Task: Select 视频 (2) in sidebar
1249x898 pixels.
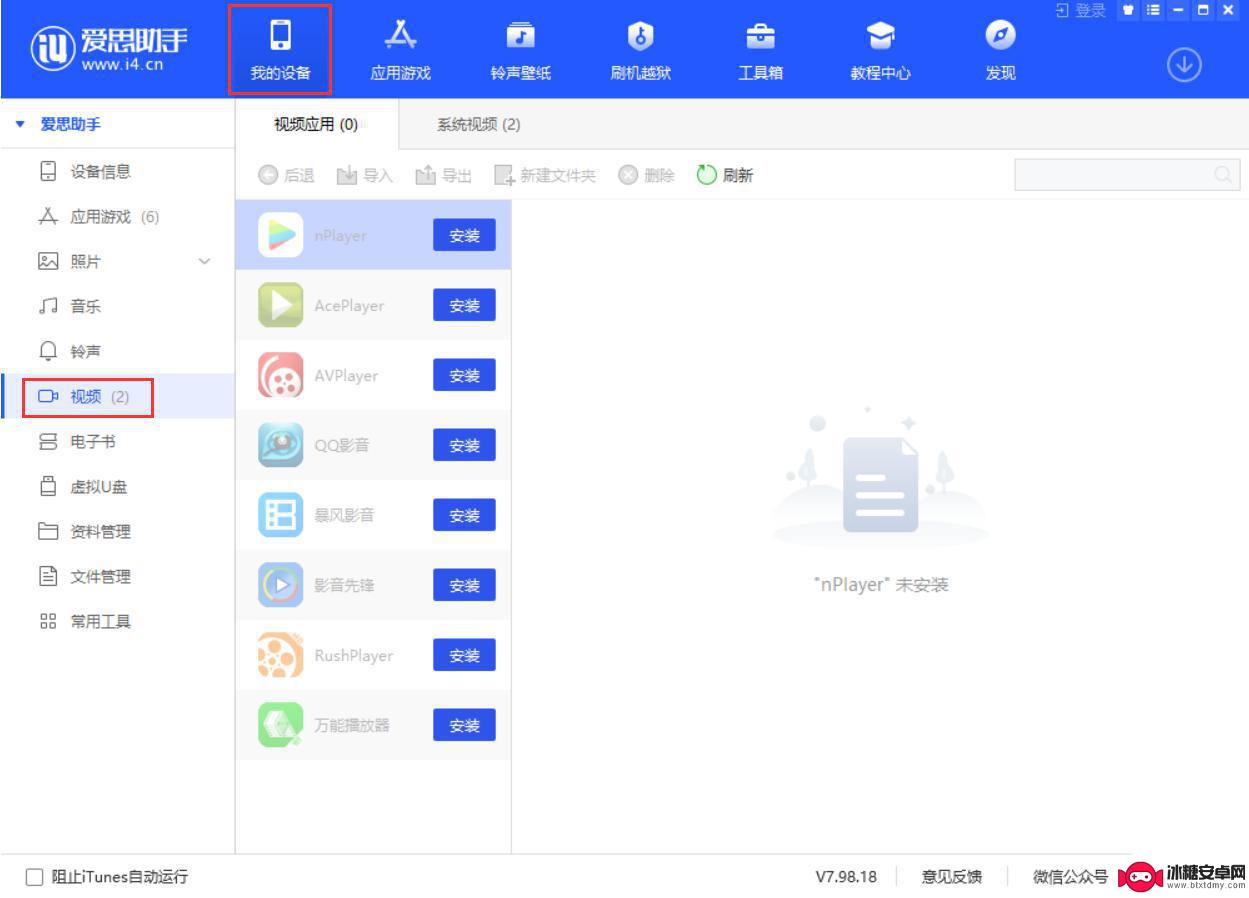Action: [x=117, y=397]
